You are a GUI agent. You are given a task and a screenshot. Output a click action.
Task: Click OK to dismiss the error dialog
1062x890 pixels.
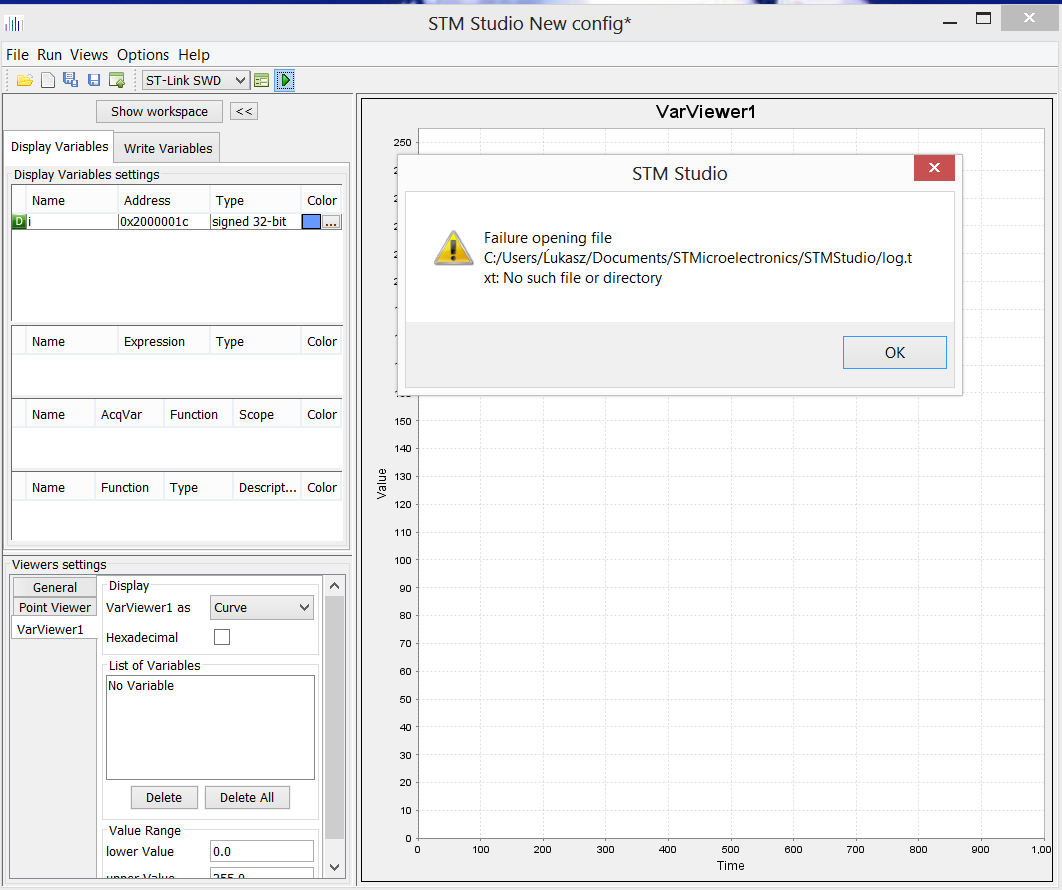(x=894, y=352)
